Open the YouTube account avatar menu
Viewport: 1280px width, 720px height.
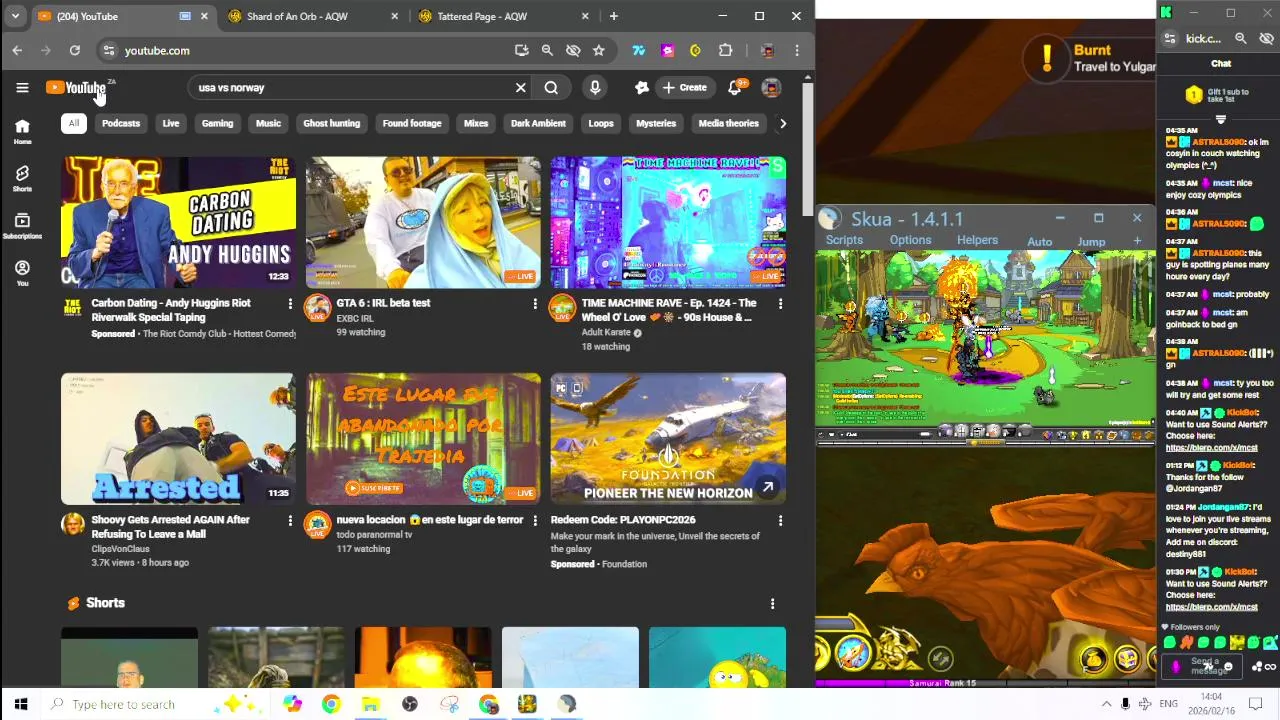tap(771, 88)
